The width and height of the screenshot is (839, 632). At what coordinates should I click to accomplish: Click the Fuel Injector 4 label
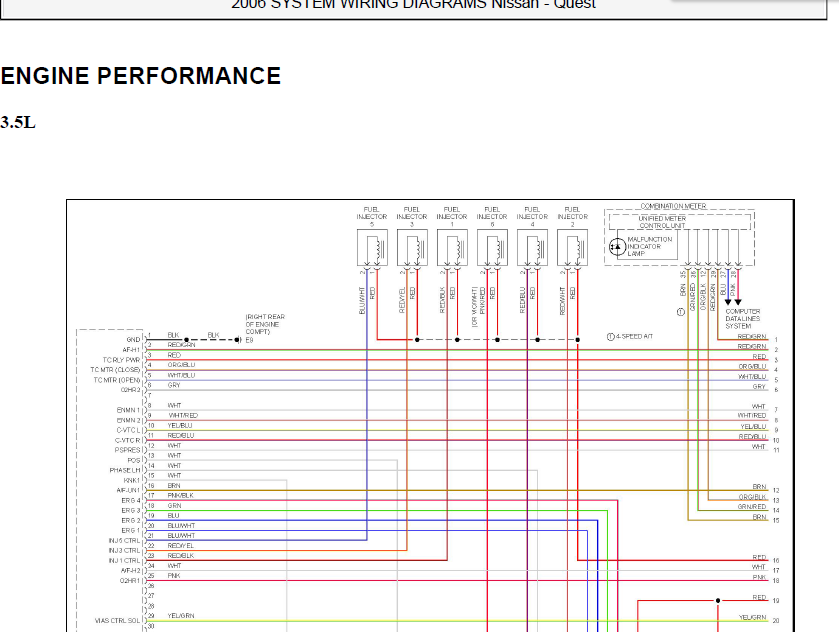point(532,216)
